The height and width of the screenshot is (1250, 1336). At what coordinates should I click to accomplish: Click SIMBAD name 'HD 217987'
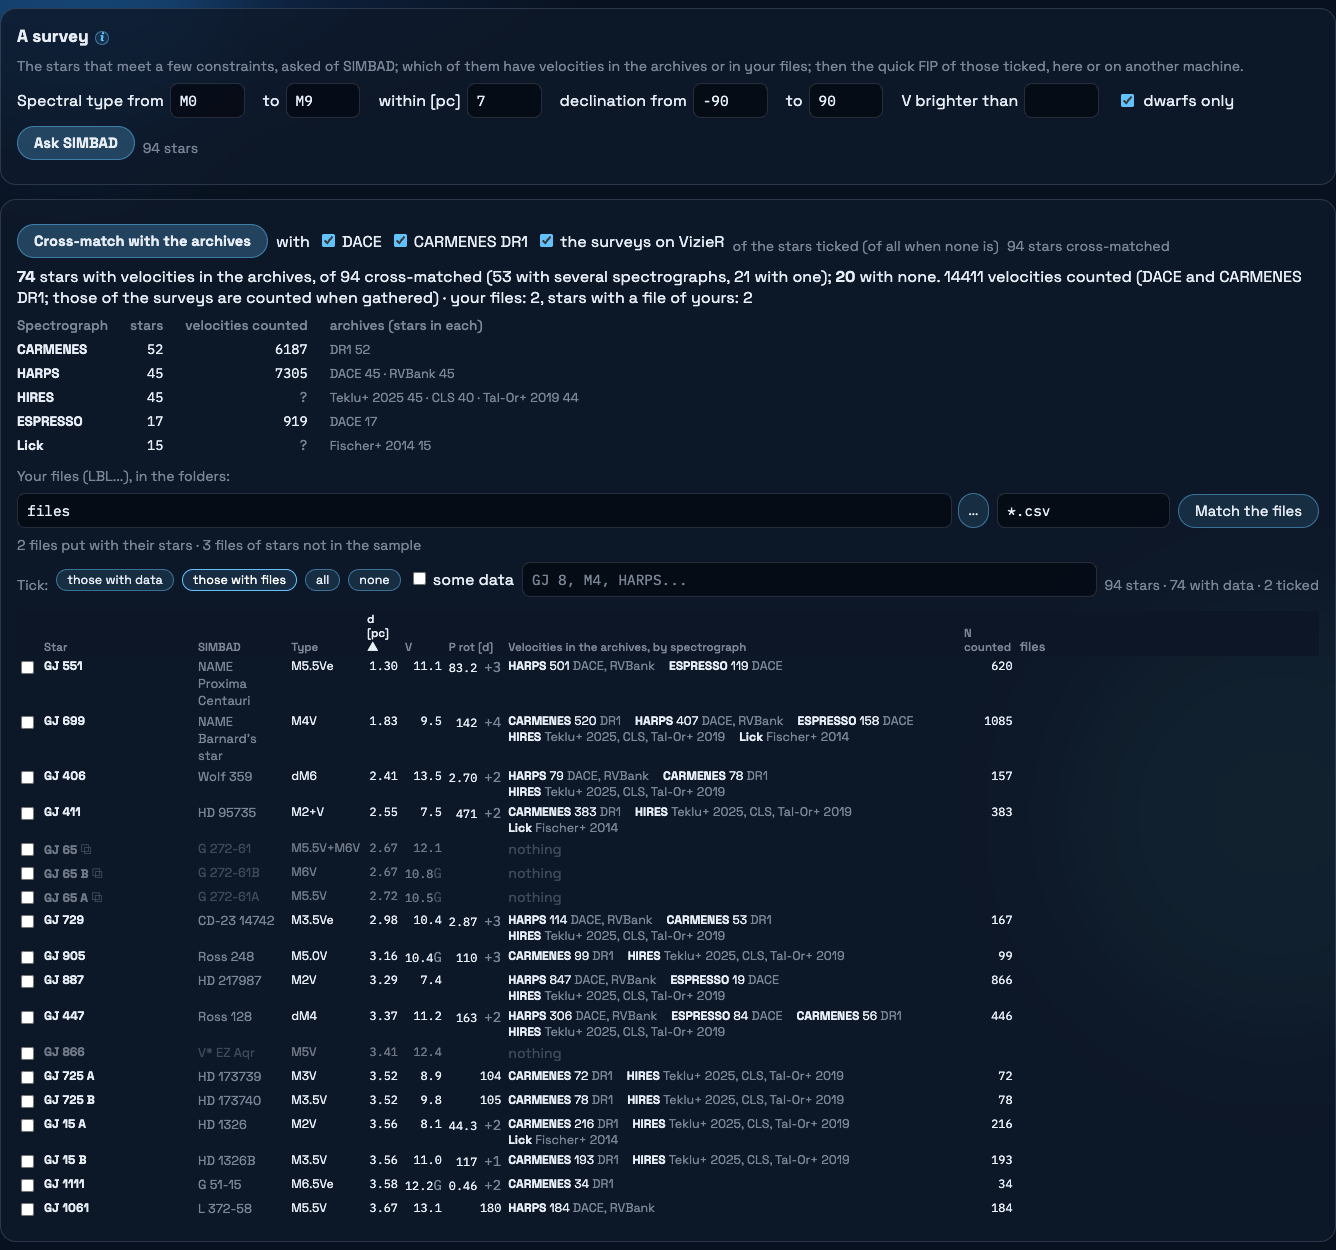230,981
